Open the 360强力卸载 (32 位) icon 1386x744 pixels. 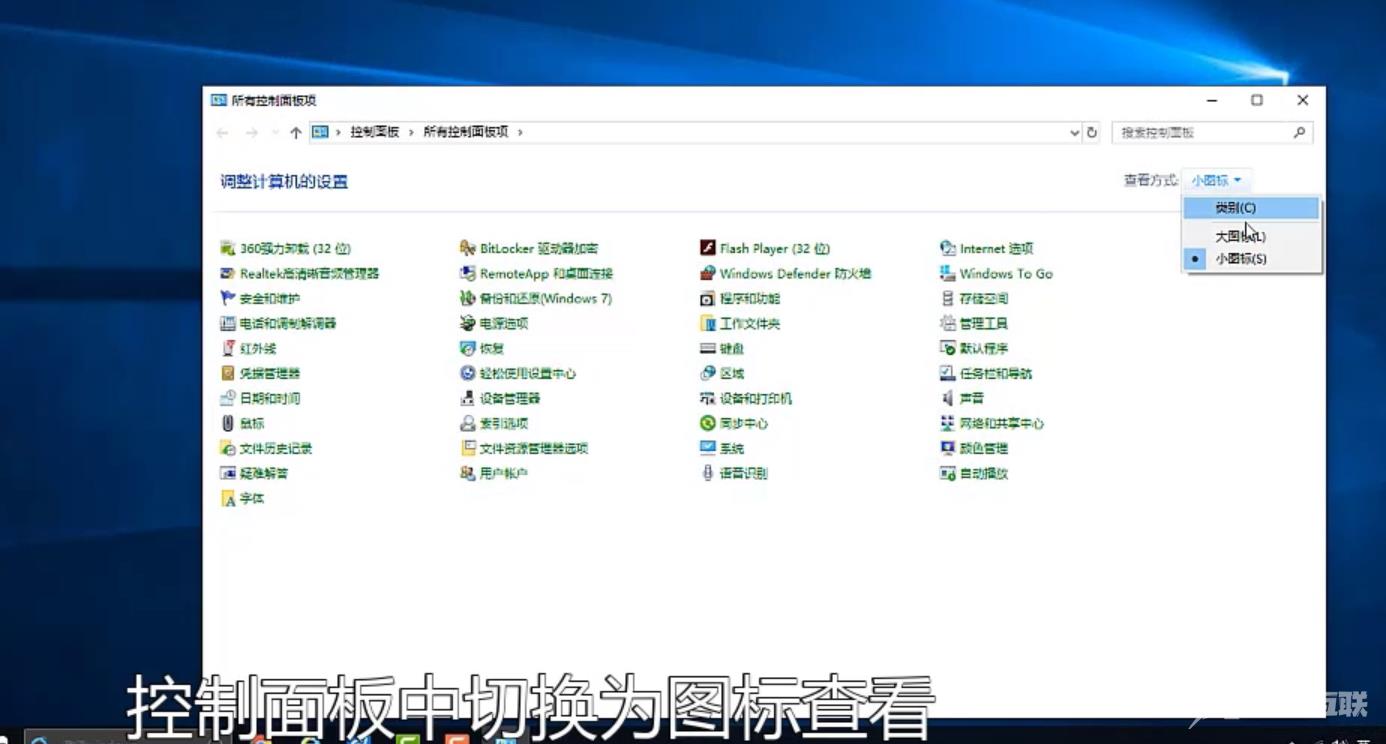pos(228,248)
